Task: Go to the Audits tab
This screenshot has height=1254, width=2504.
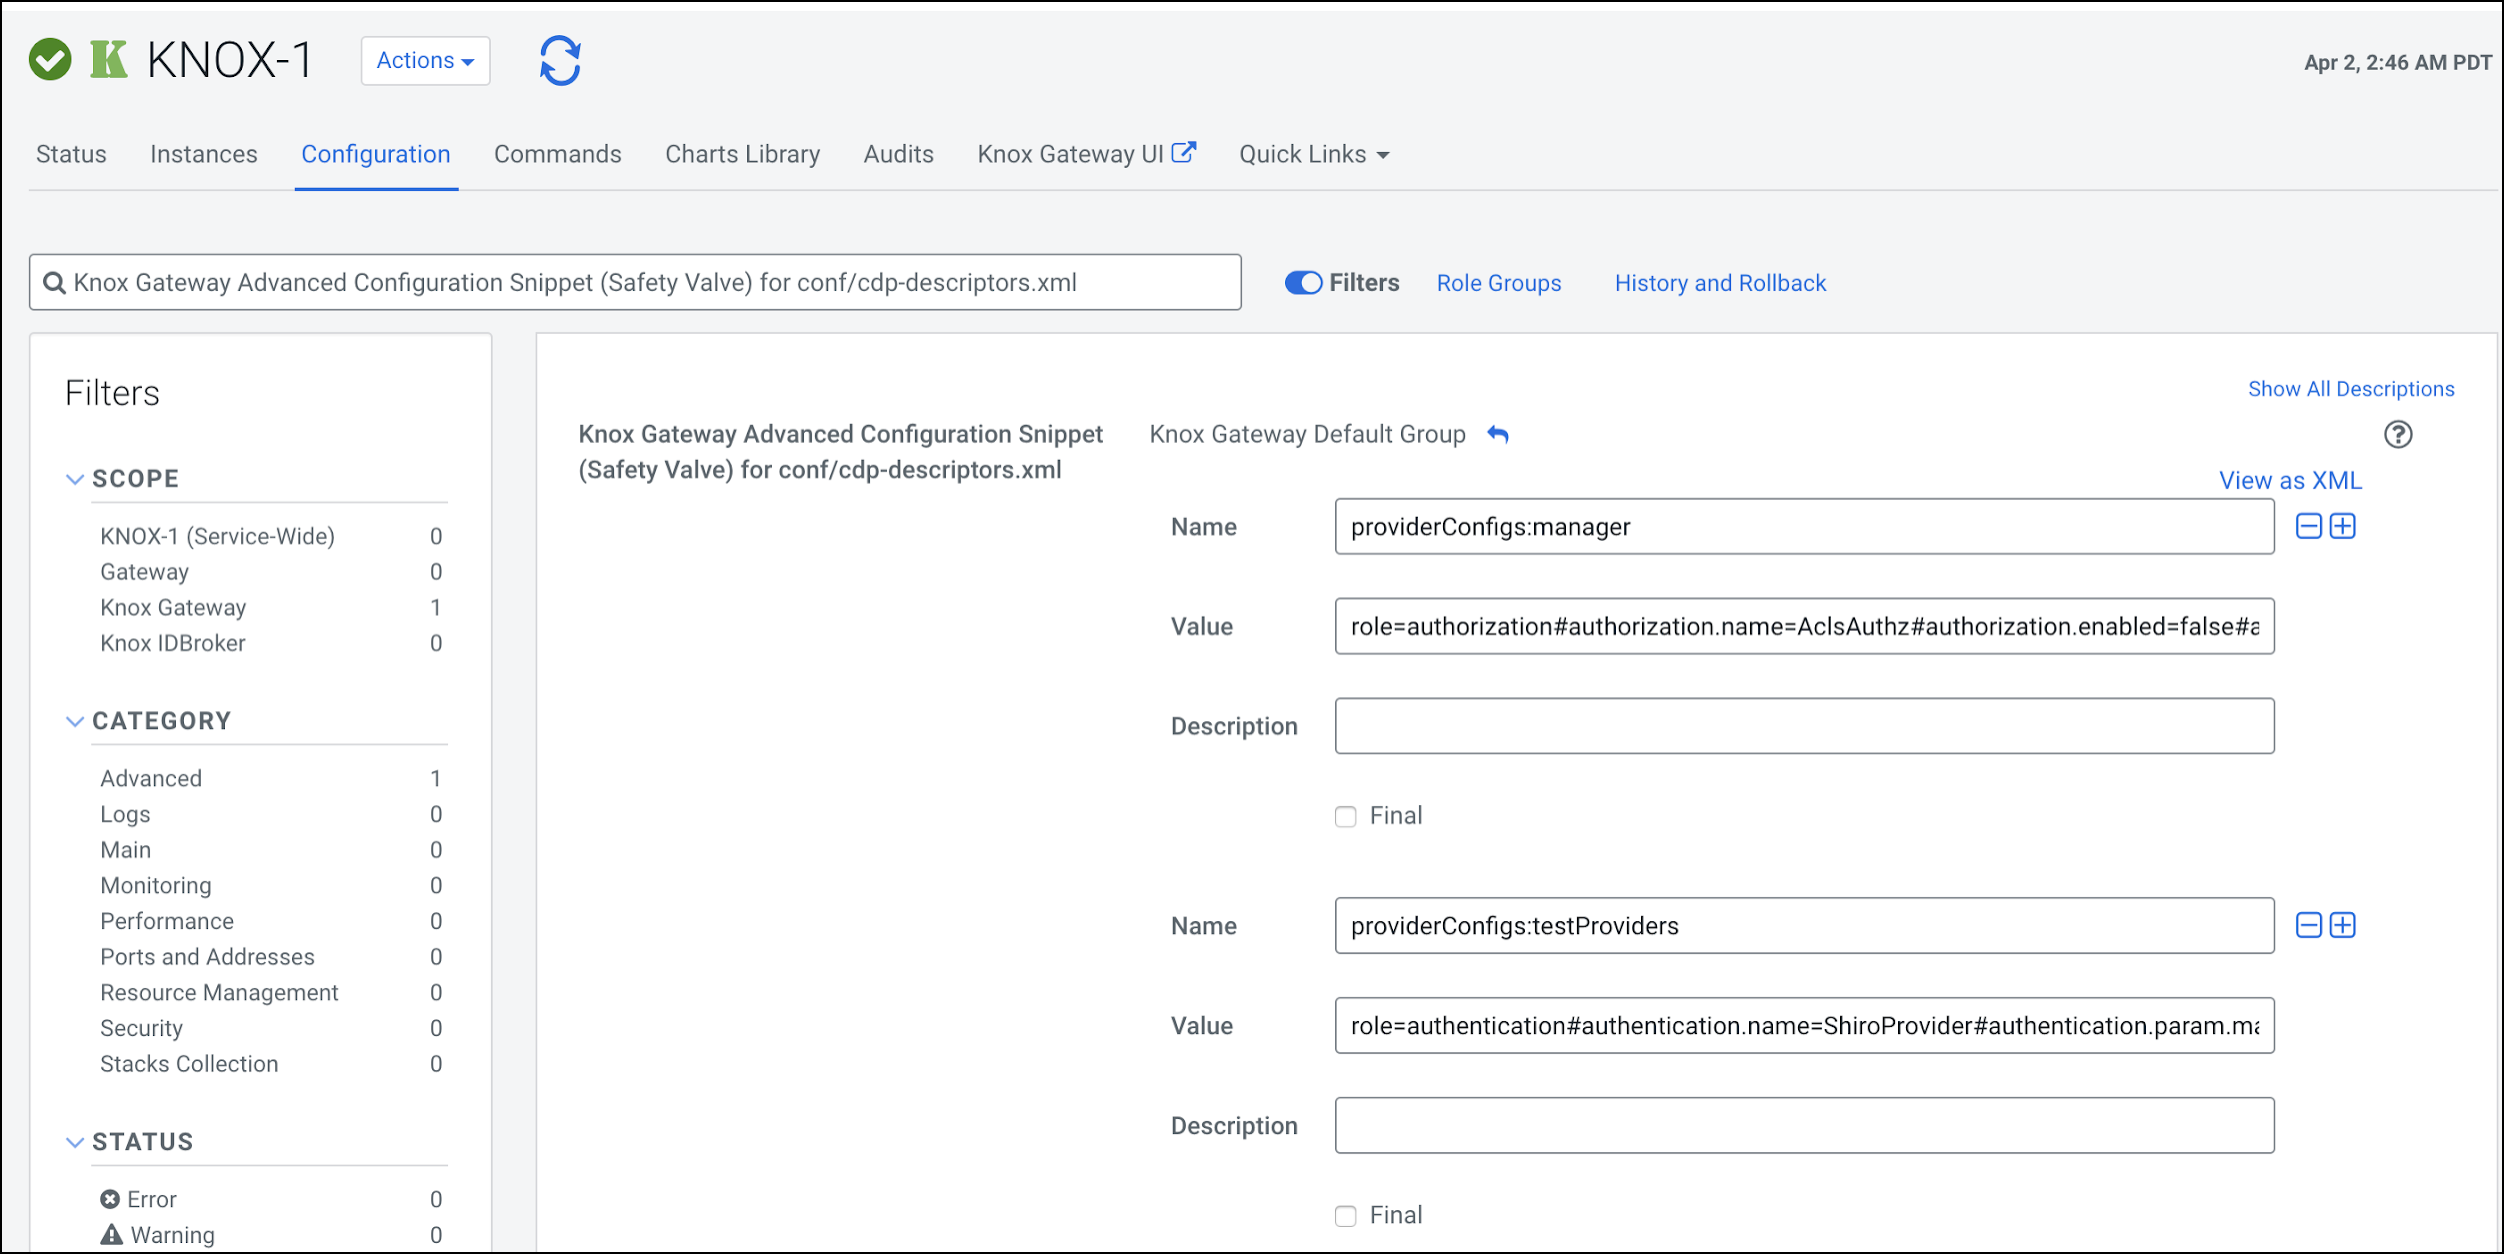Action: [899, 154]
